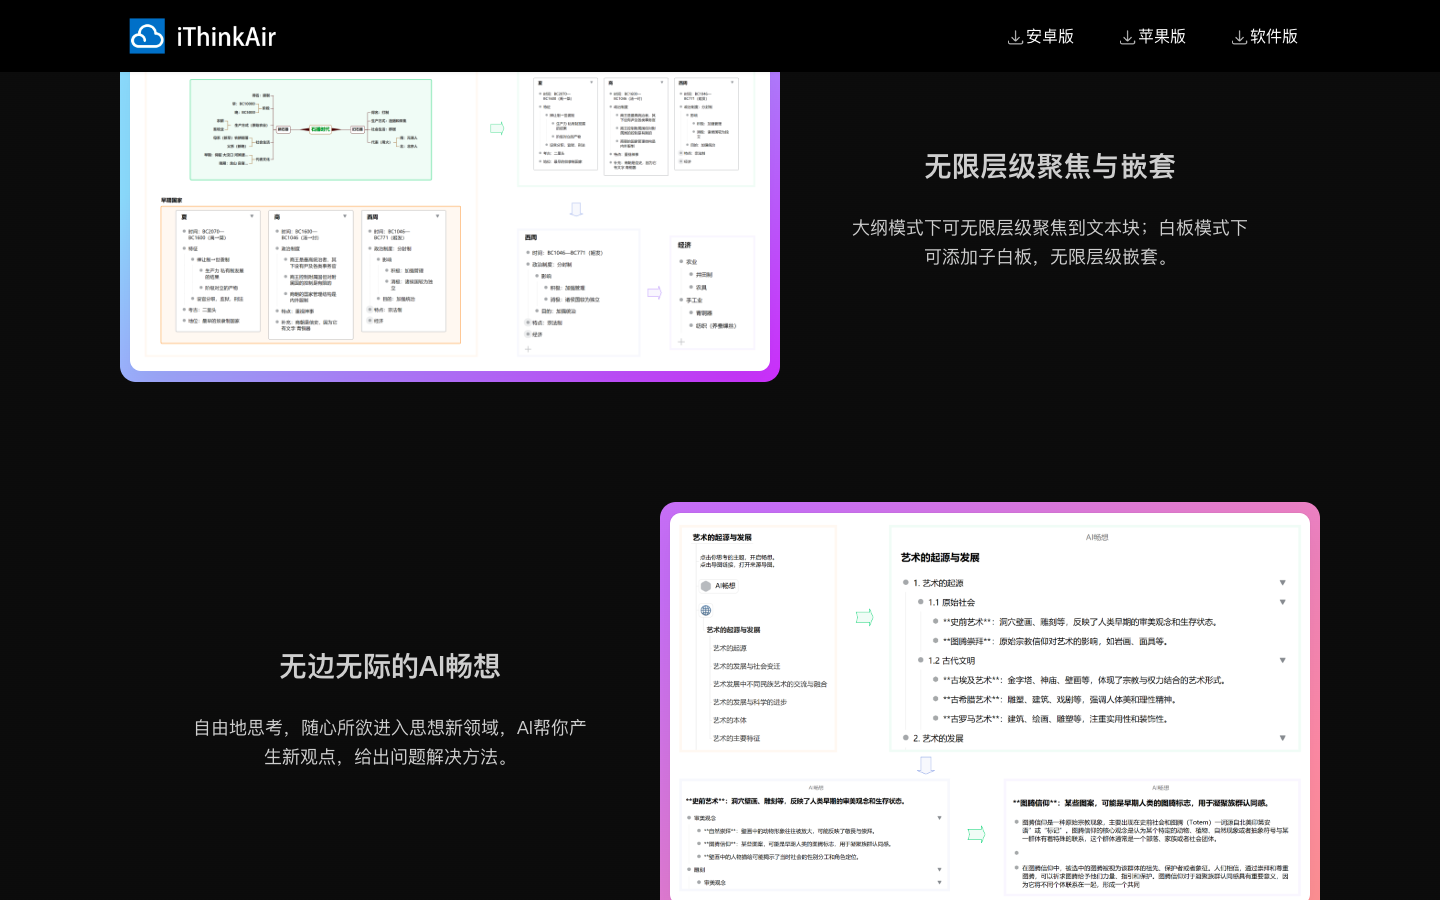Image resolution: width=1440 pixels, height=900 pixels.
Task: Click the download icon beside 安卓版
Action: (x=1015, y=37)
